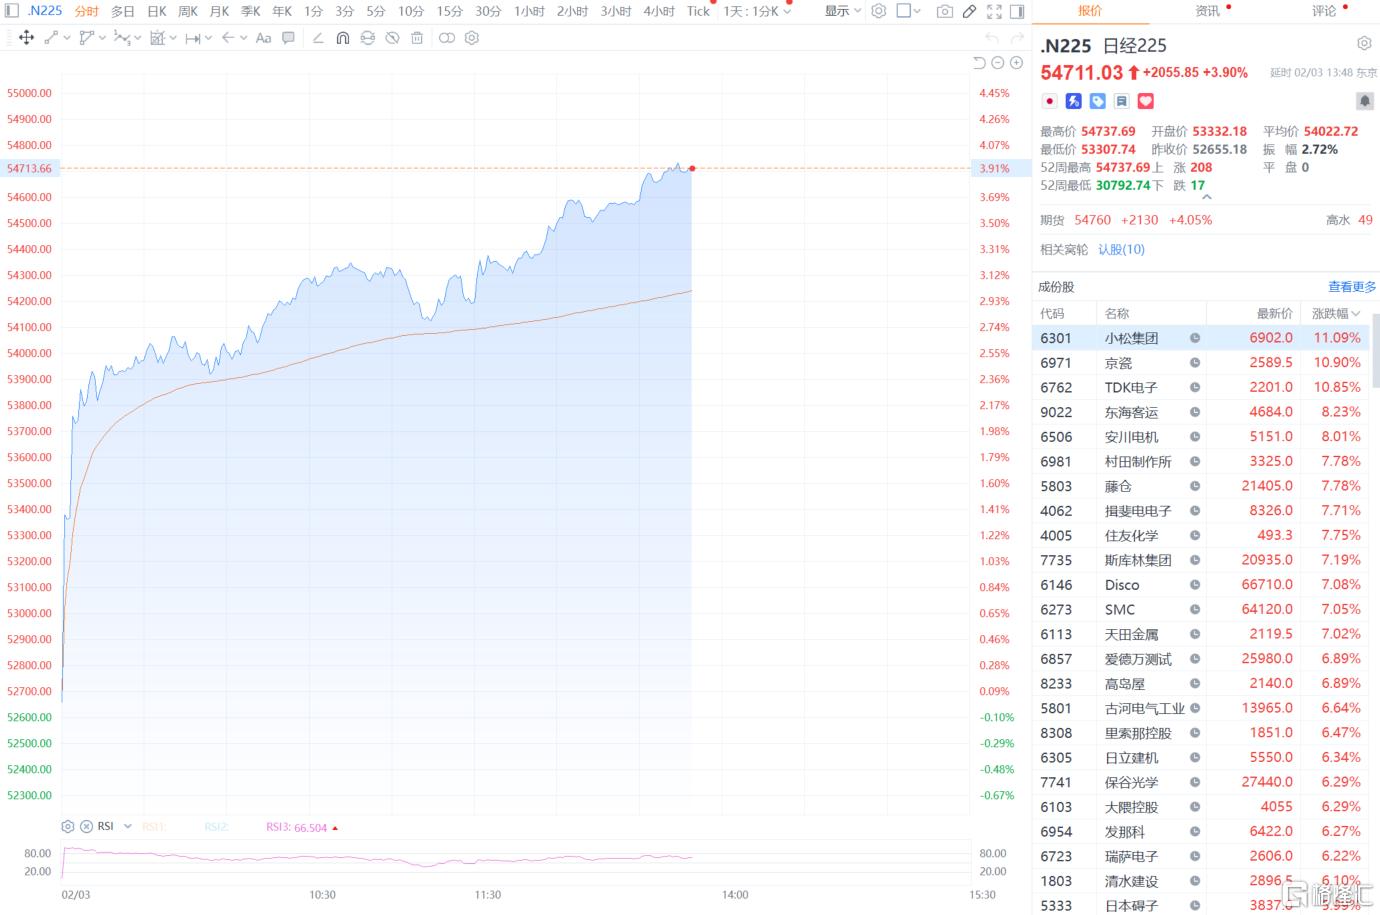Viewport: 1380px width, 915px height.
Task: Sort constituents by 涨跌幅 column
Action: (1336, 313)
